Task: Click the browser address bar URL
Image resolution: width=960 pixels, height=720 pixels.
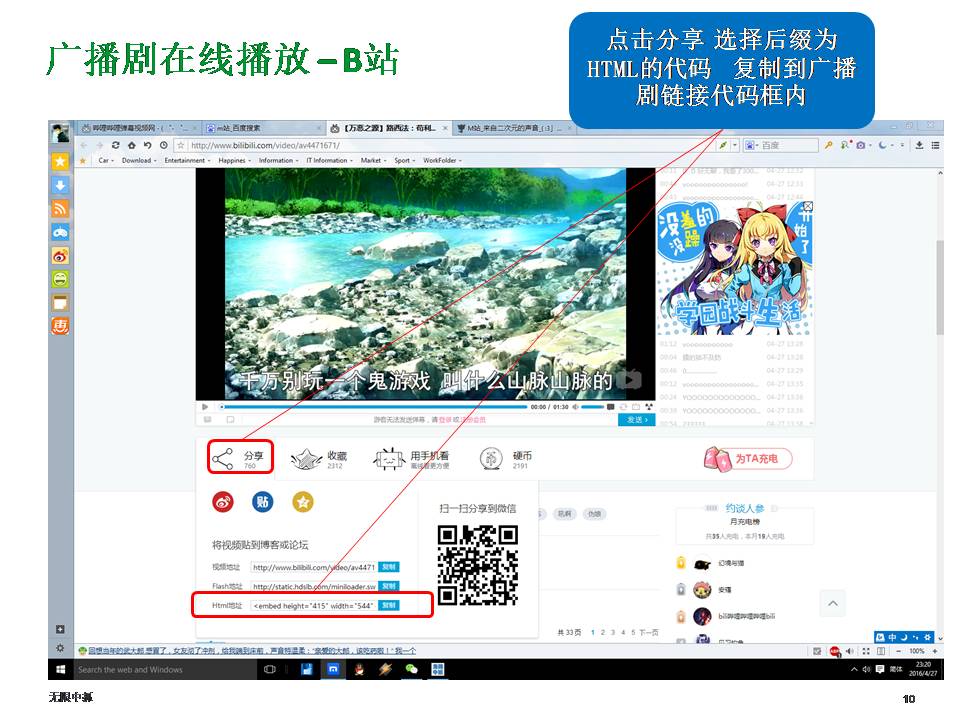Action: (265, 145)
